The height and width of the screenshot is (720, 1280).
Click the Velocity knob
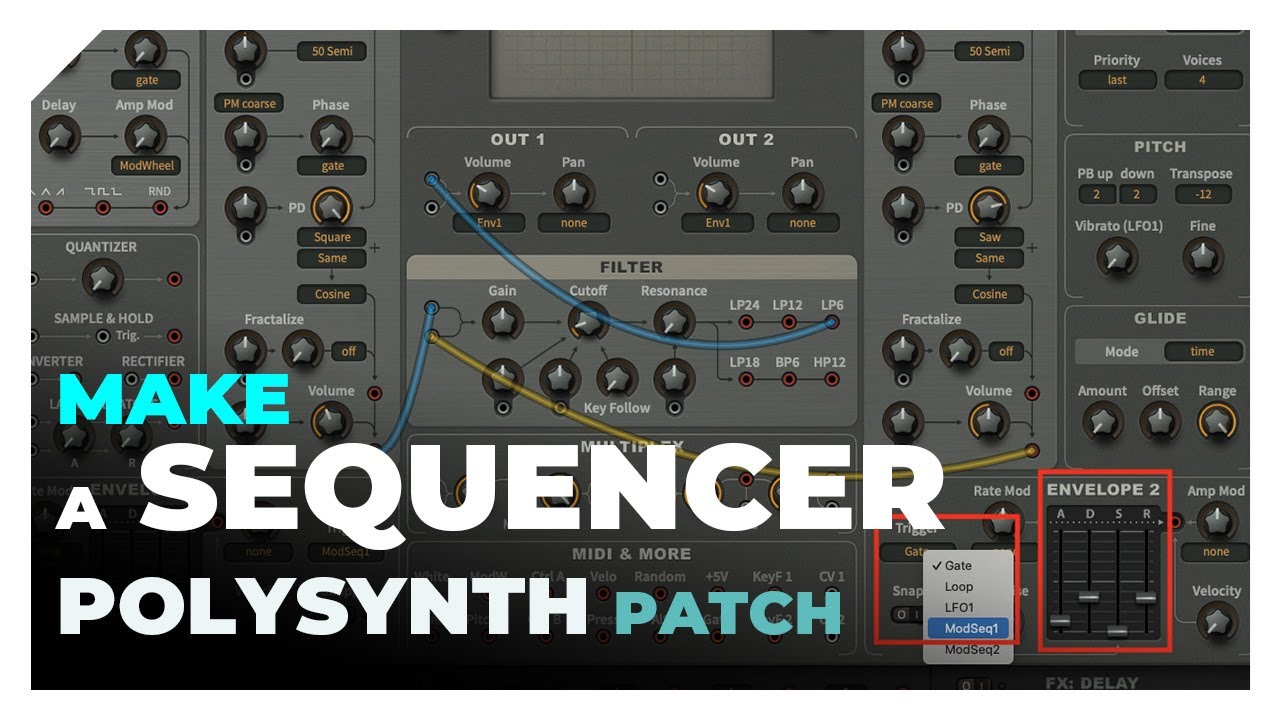pos(1216,622)
